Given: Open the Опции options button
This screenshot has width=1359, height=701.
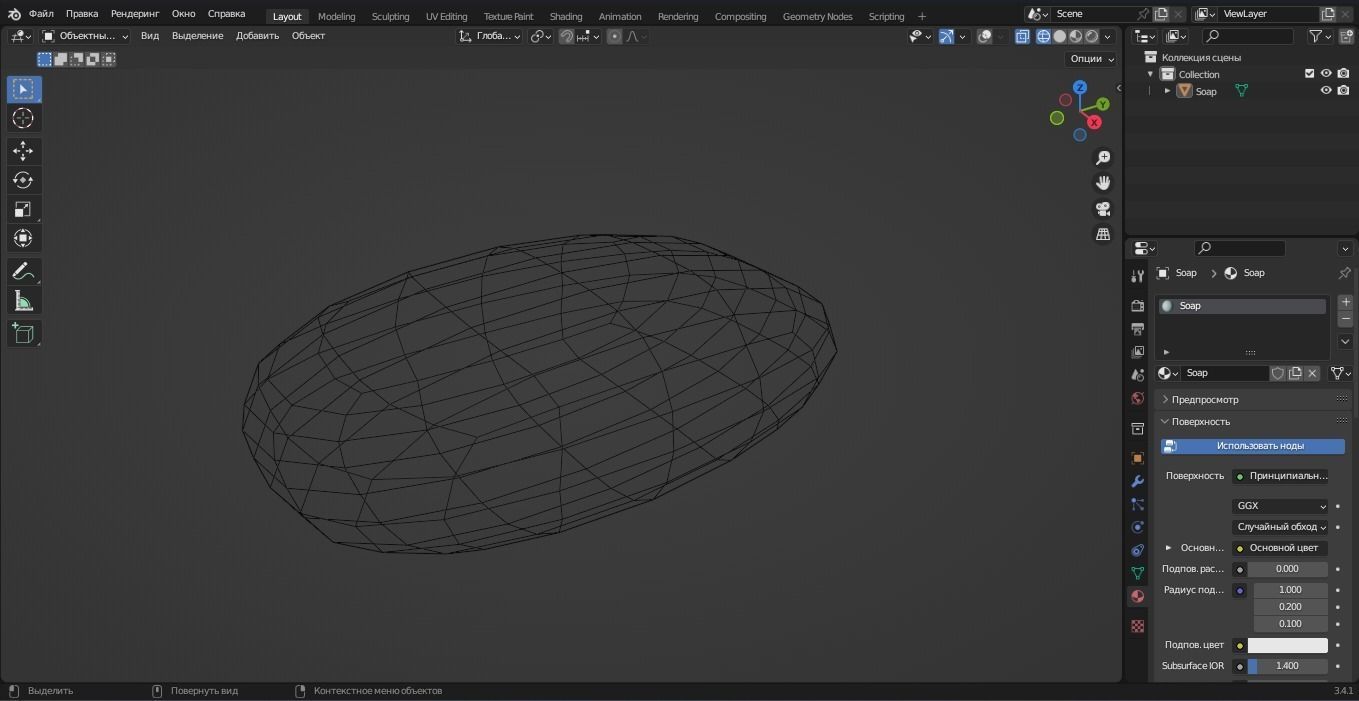Looking at the screenshot, I should pos(1091,59).
